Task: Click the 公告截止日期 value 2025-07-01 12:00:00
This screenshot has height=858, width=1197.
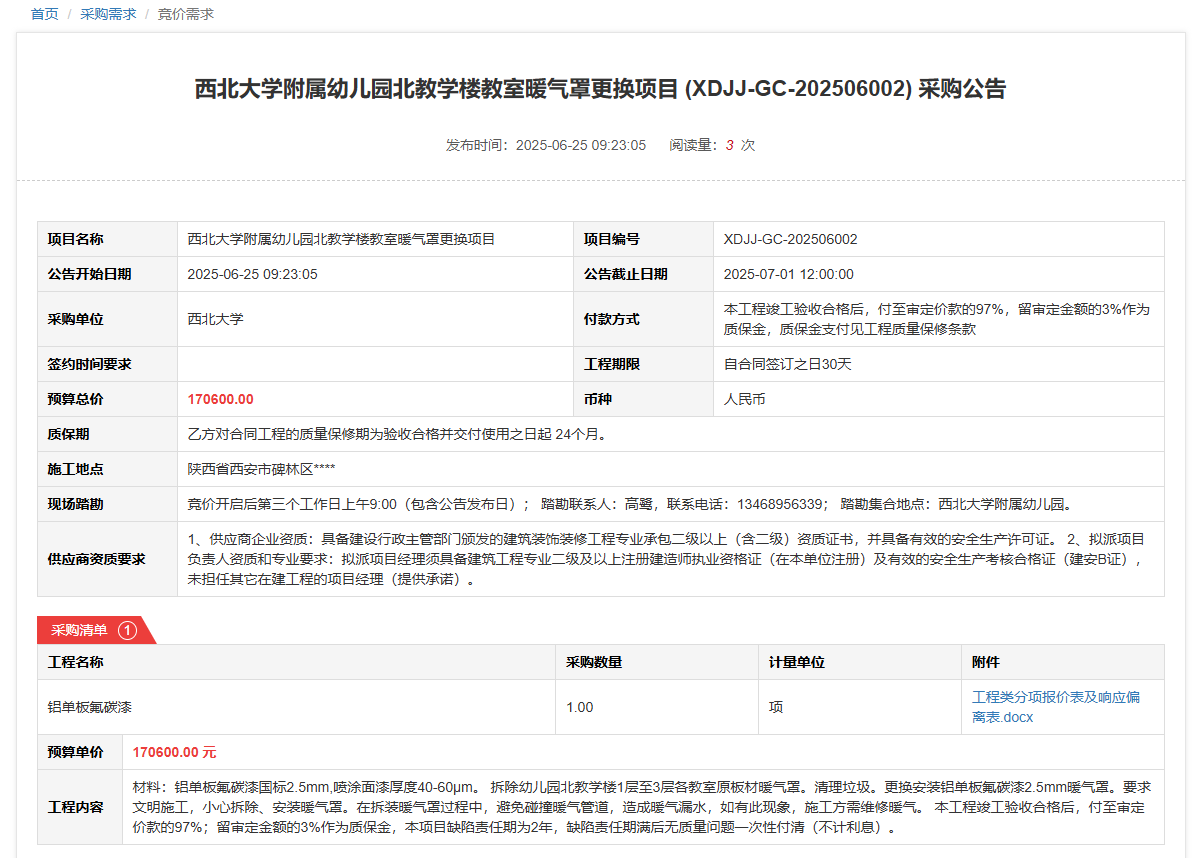Action: (x=788, y=274)
